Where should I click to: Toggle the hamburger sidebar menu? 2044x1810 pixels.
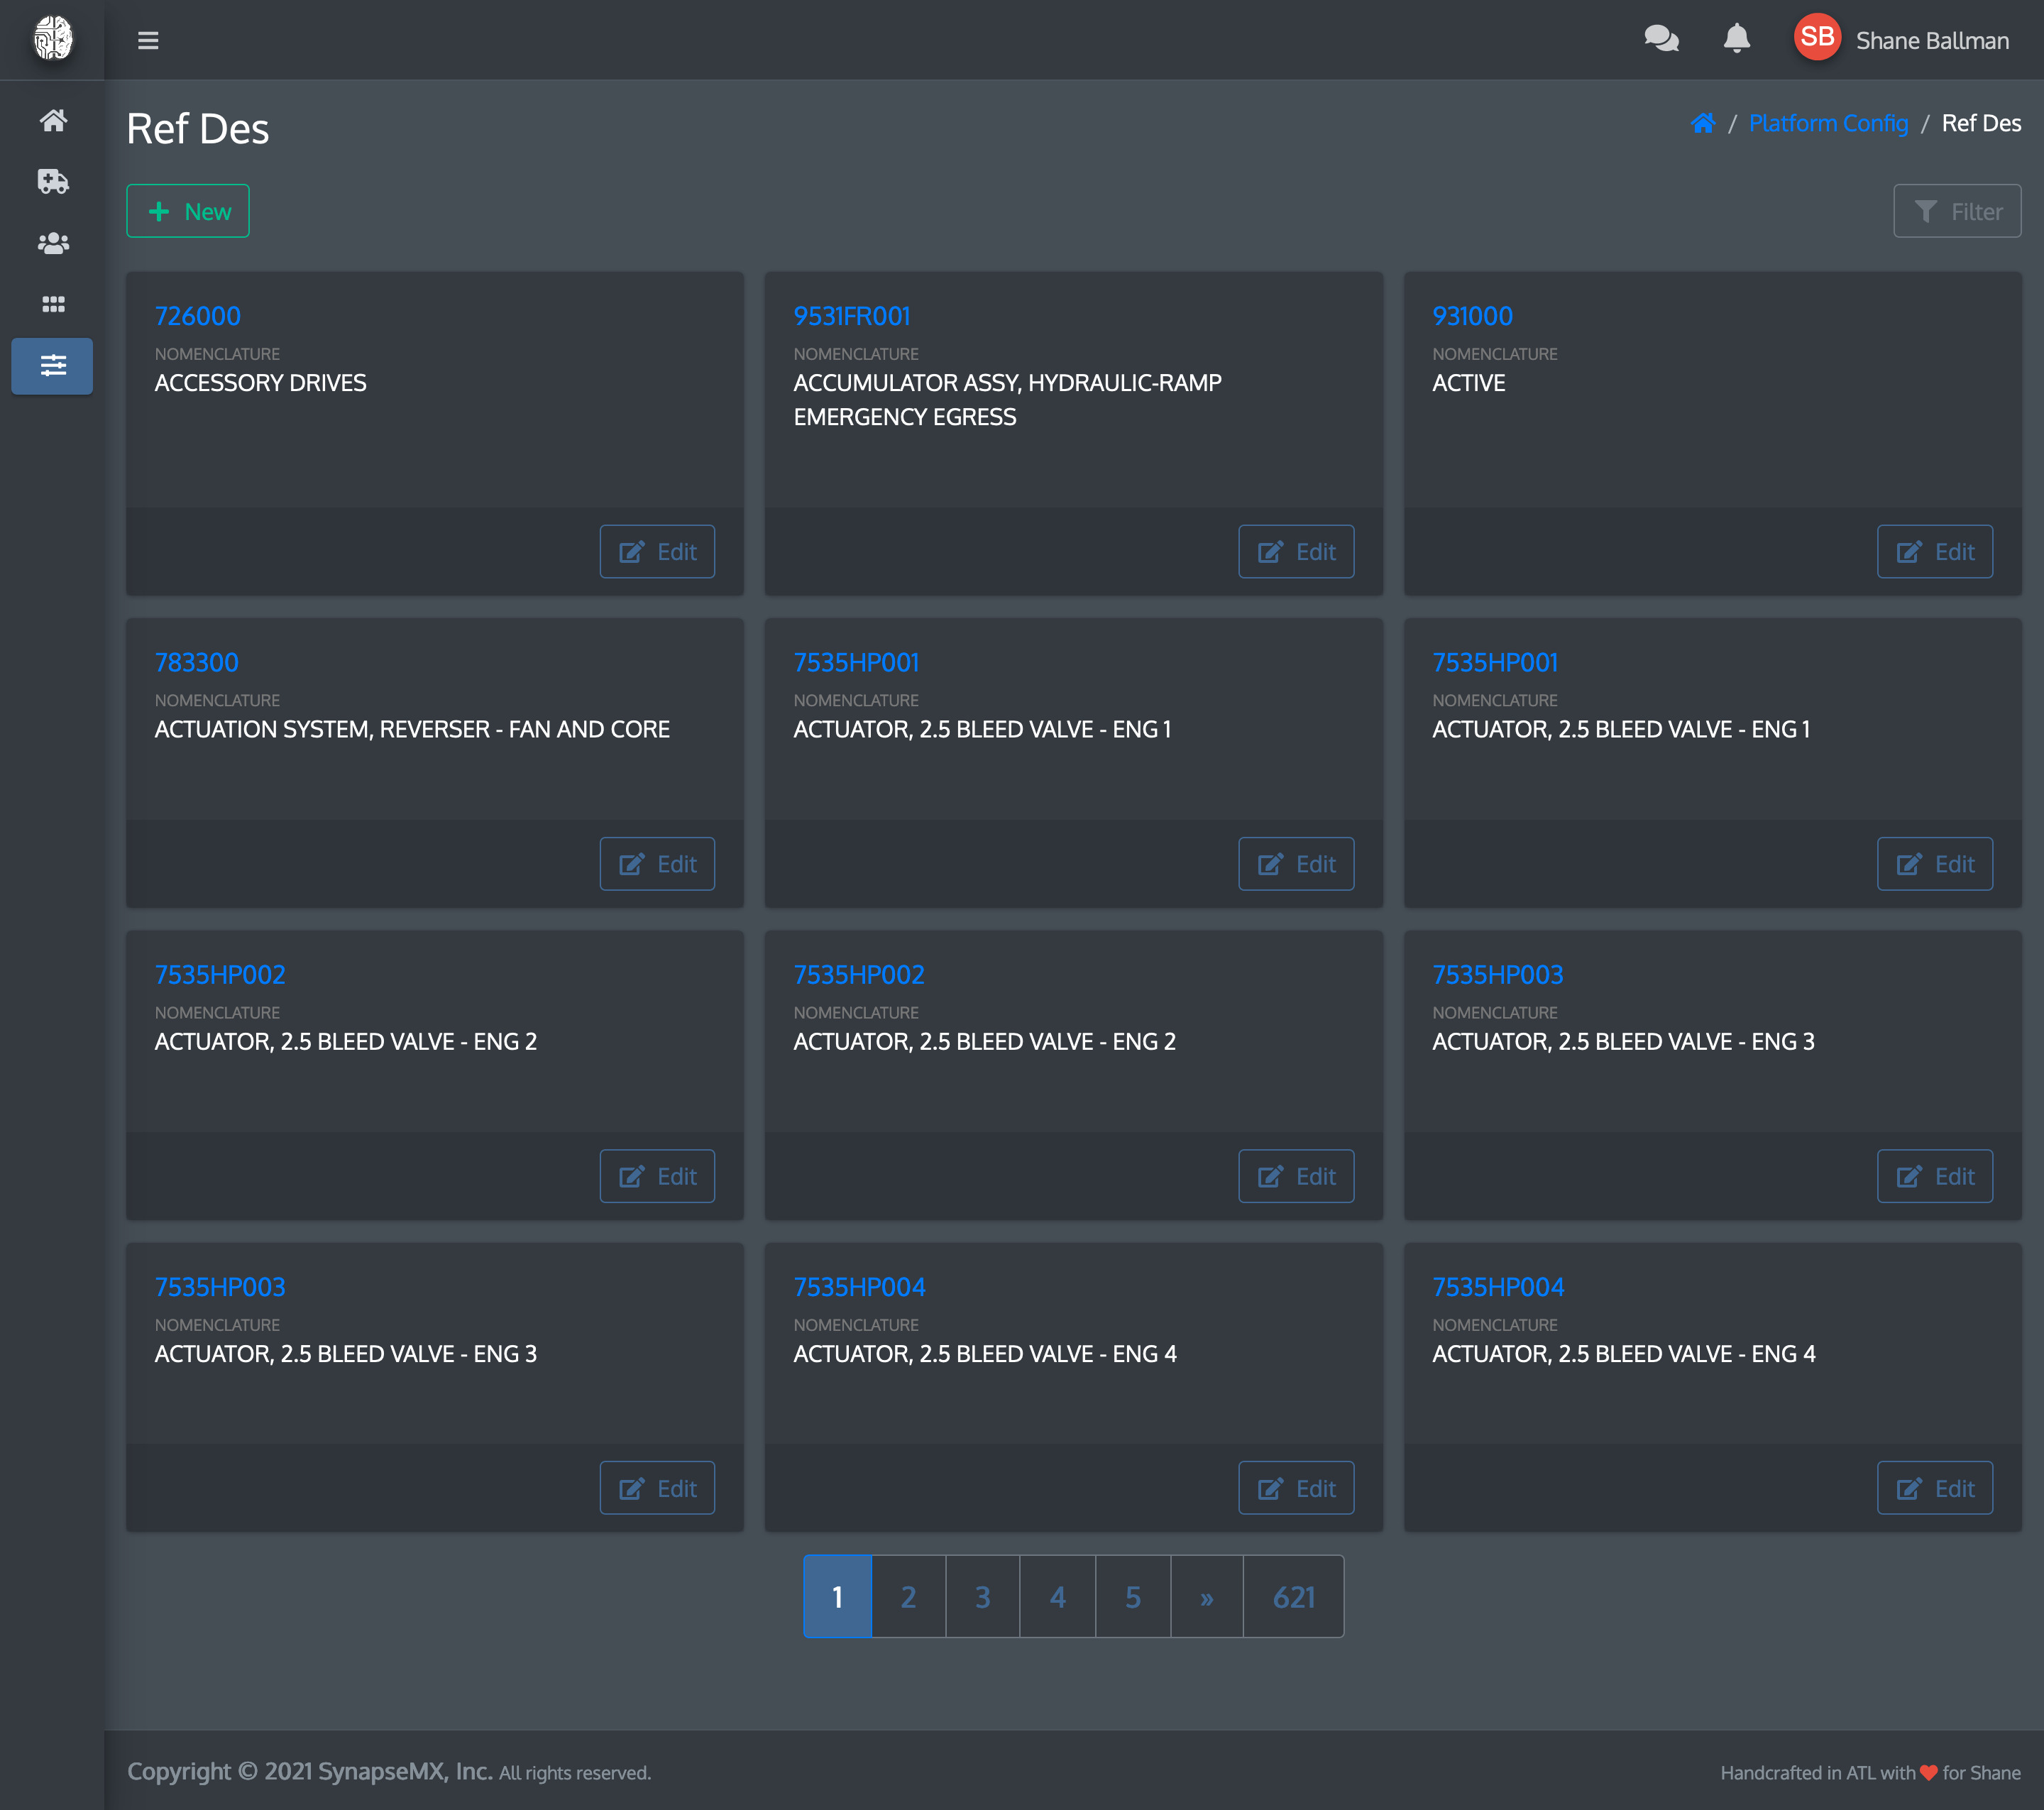pyautogui.click(x=148, y=40)
